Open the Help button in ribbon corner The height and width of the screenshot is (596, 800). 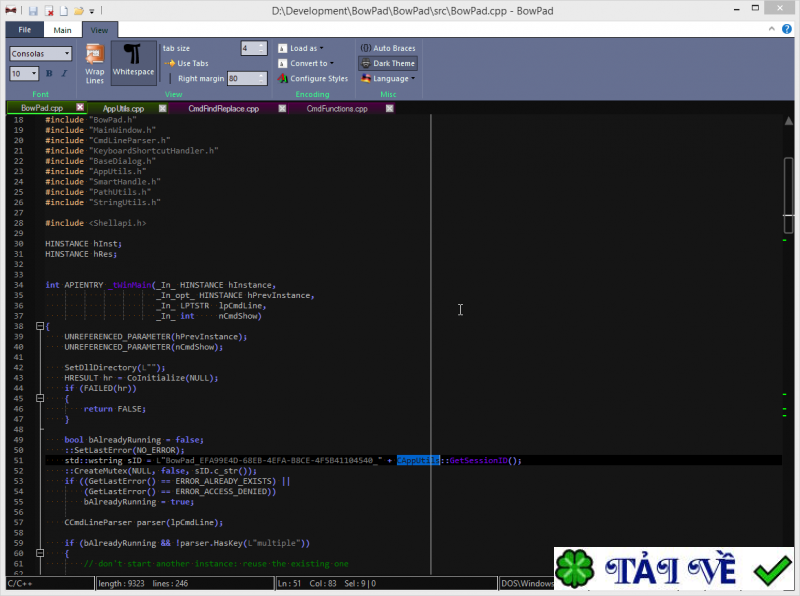click(x=789, y=30)
